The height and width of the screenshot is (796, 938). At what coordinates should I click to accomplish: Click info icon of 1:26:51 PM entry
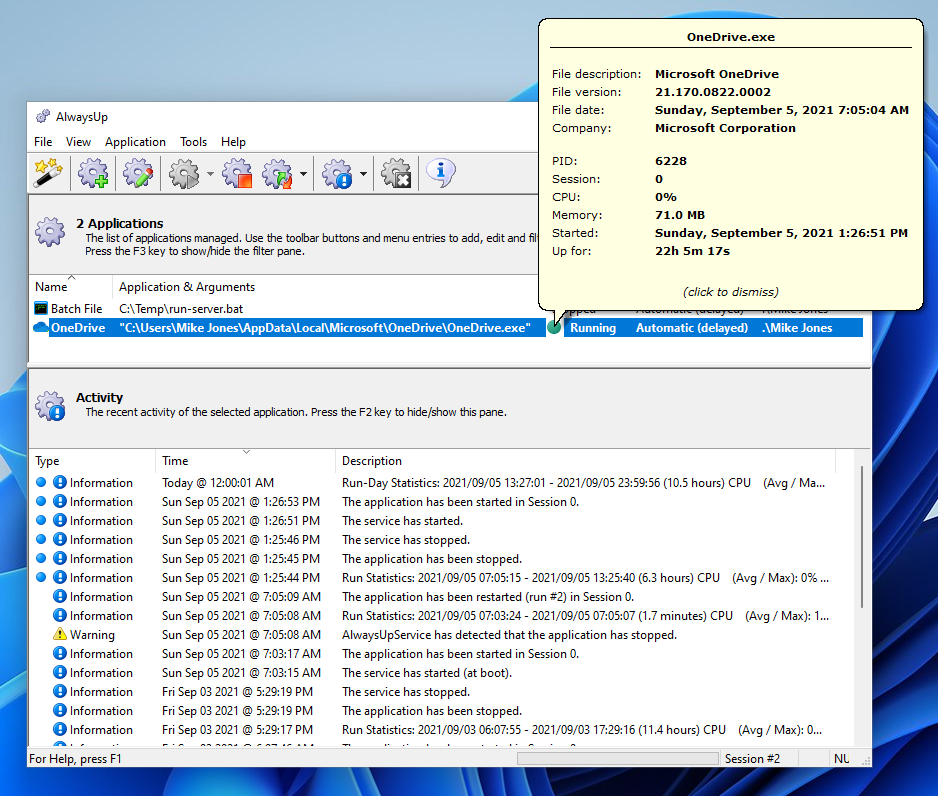tap(60, 520)
